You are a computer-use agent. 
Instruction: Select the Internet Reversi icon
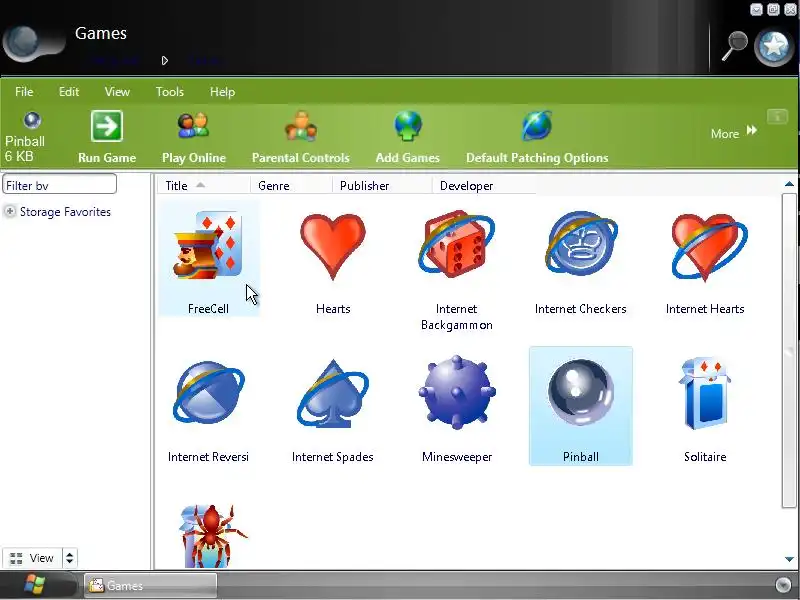[209, 392]
